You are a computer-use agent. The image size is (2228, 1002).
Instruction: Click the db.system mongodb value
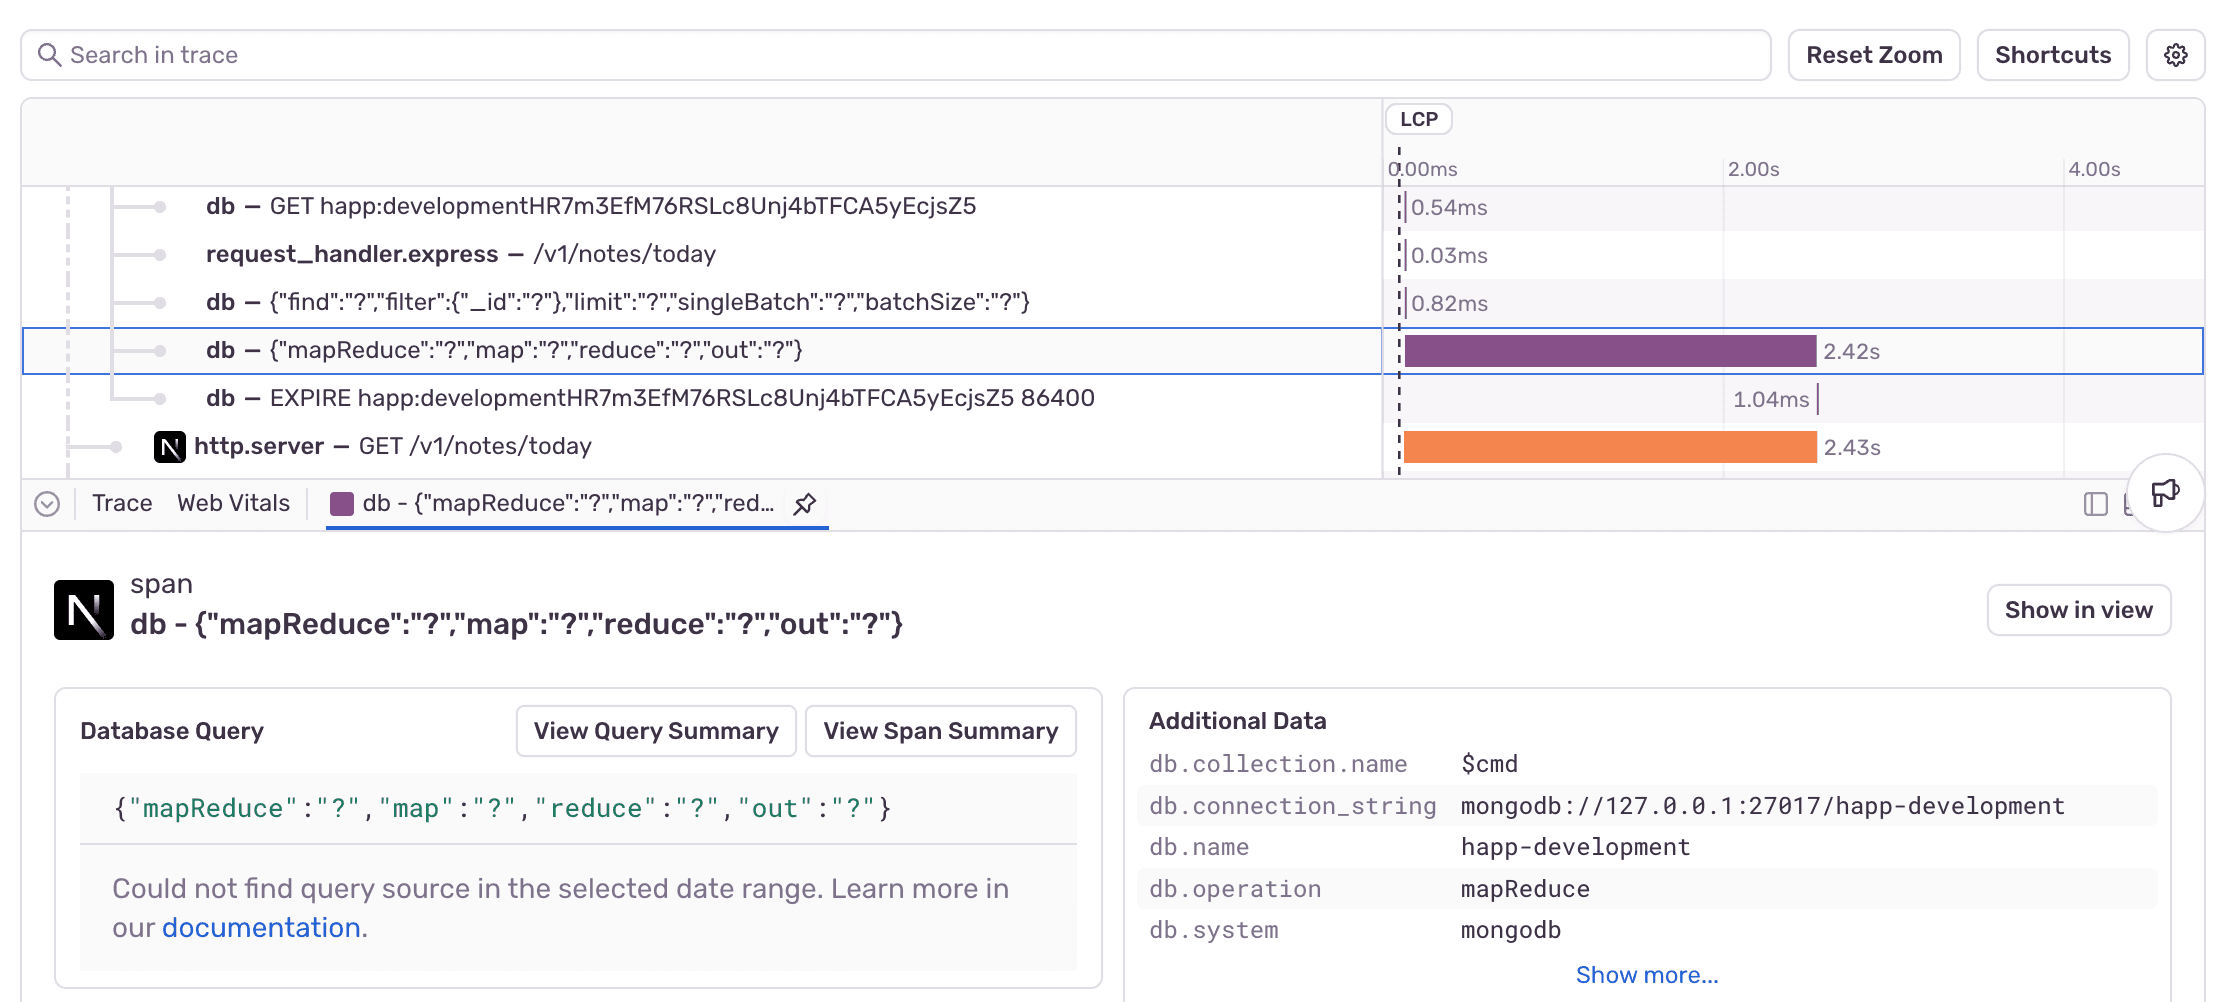[x=1511, y=930]
